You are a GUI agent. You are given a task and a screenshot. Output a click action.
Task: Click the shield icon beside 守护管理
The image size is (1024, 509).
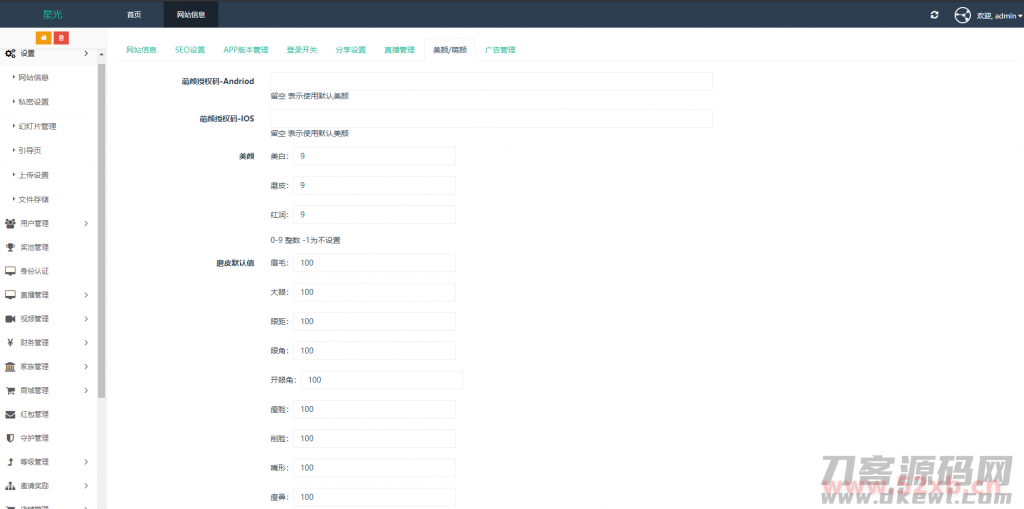(10, 438)
